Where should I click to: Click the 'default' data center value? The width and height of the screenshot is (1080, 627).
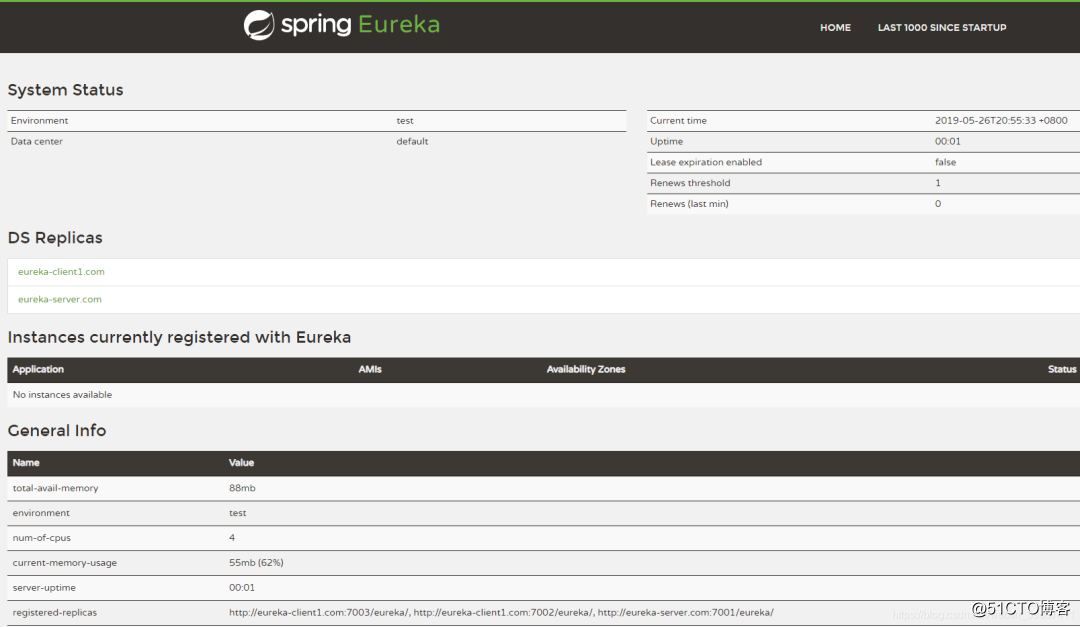[412, 141]
